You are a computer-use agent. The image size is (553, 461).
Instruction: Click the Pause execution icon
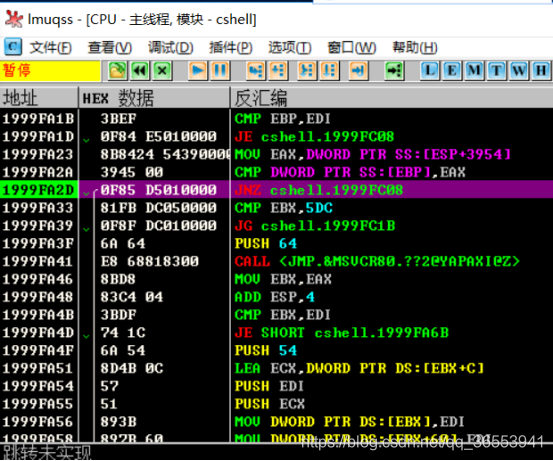coord(220,71)
